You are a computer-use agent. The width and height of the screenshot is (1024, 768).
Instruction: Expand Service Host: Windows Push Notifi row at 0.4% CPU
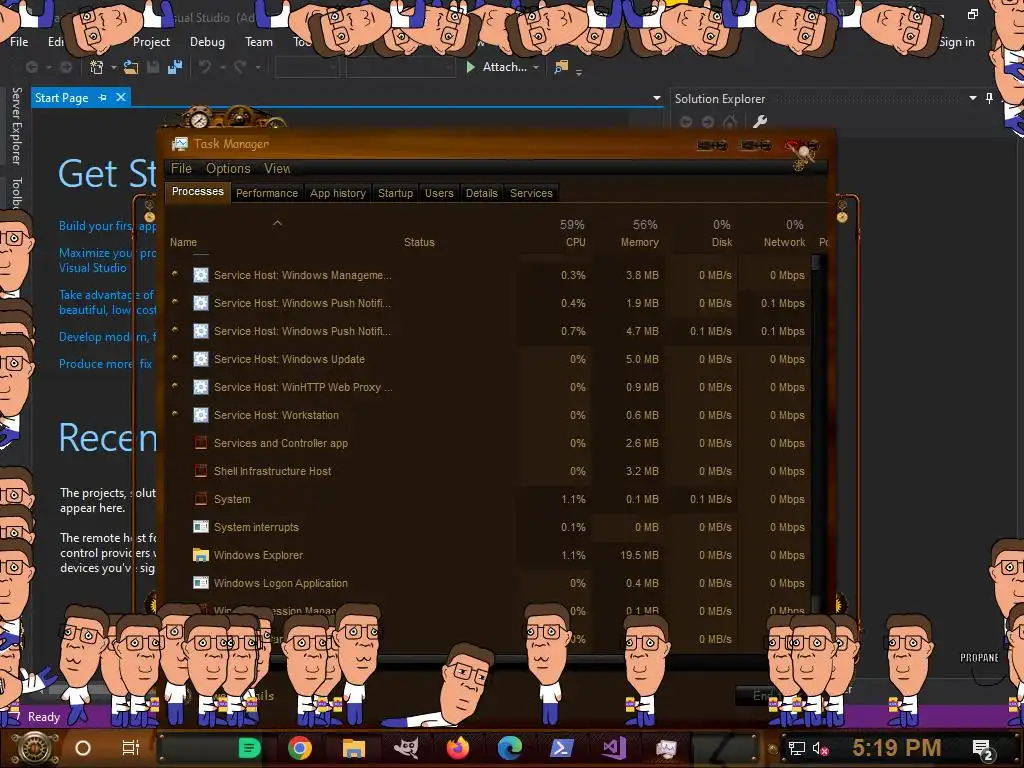174,302
